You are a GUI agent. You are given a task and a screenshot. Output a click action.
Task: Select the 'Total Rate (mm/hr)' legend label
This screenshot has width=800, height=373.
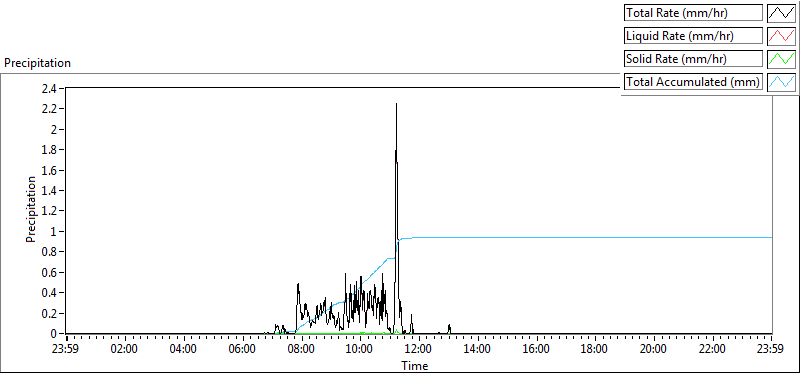coord(694,13)
